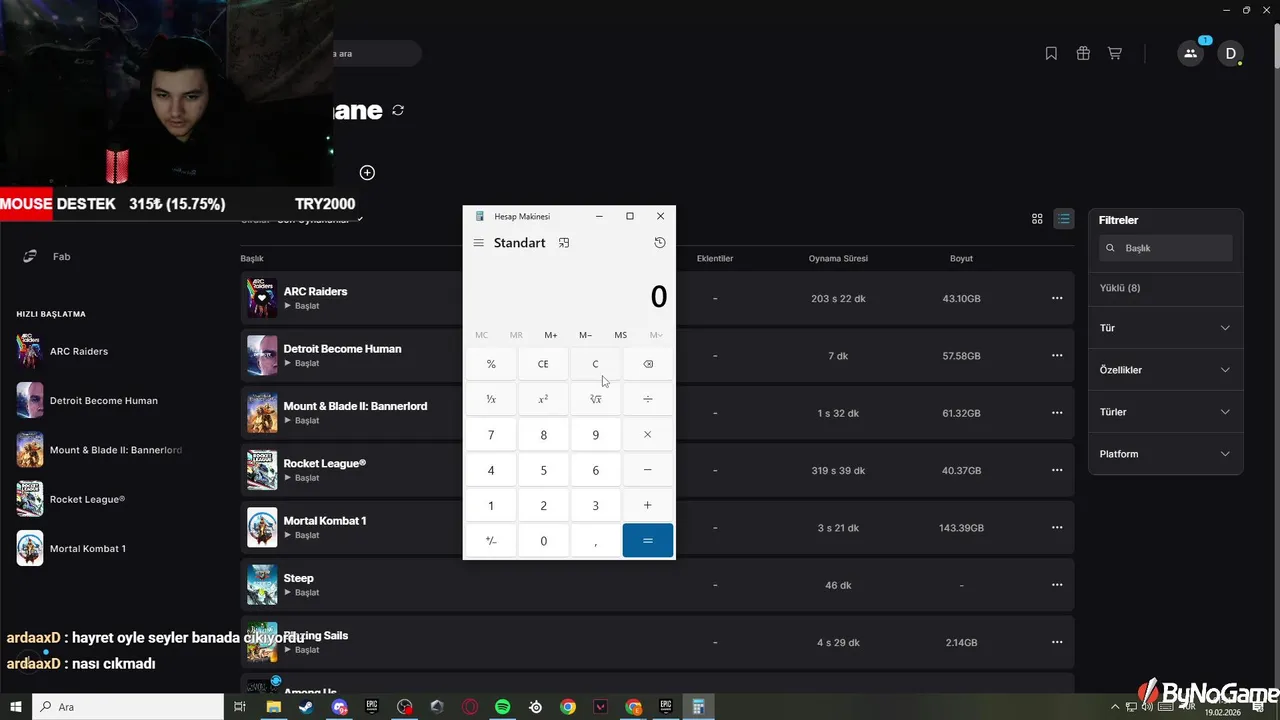Open Calculator icon in the taskbar
The height and width of the screenshot is (720, 1280).
[699, 707]
